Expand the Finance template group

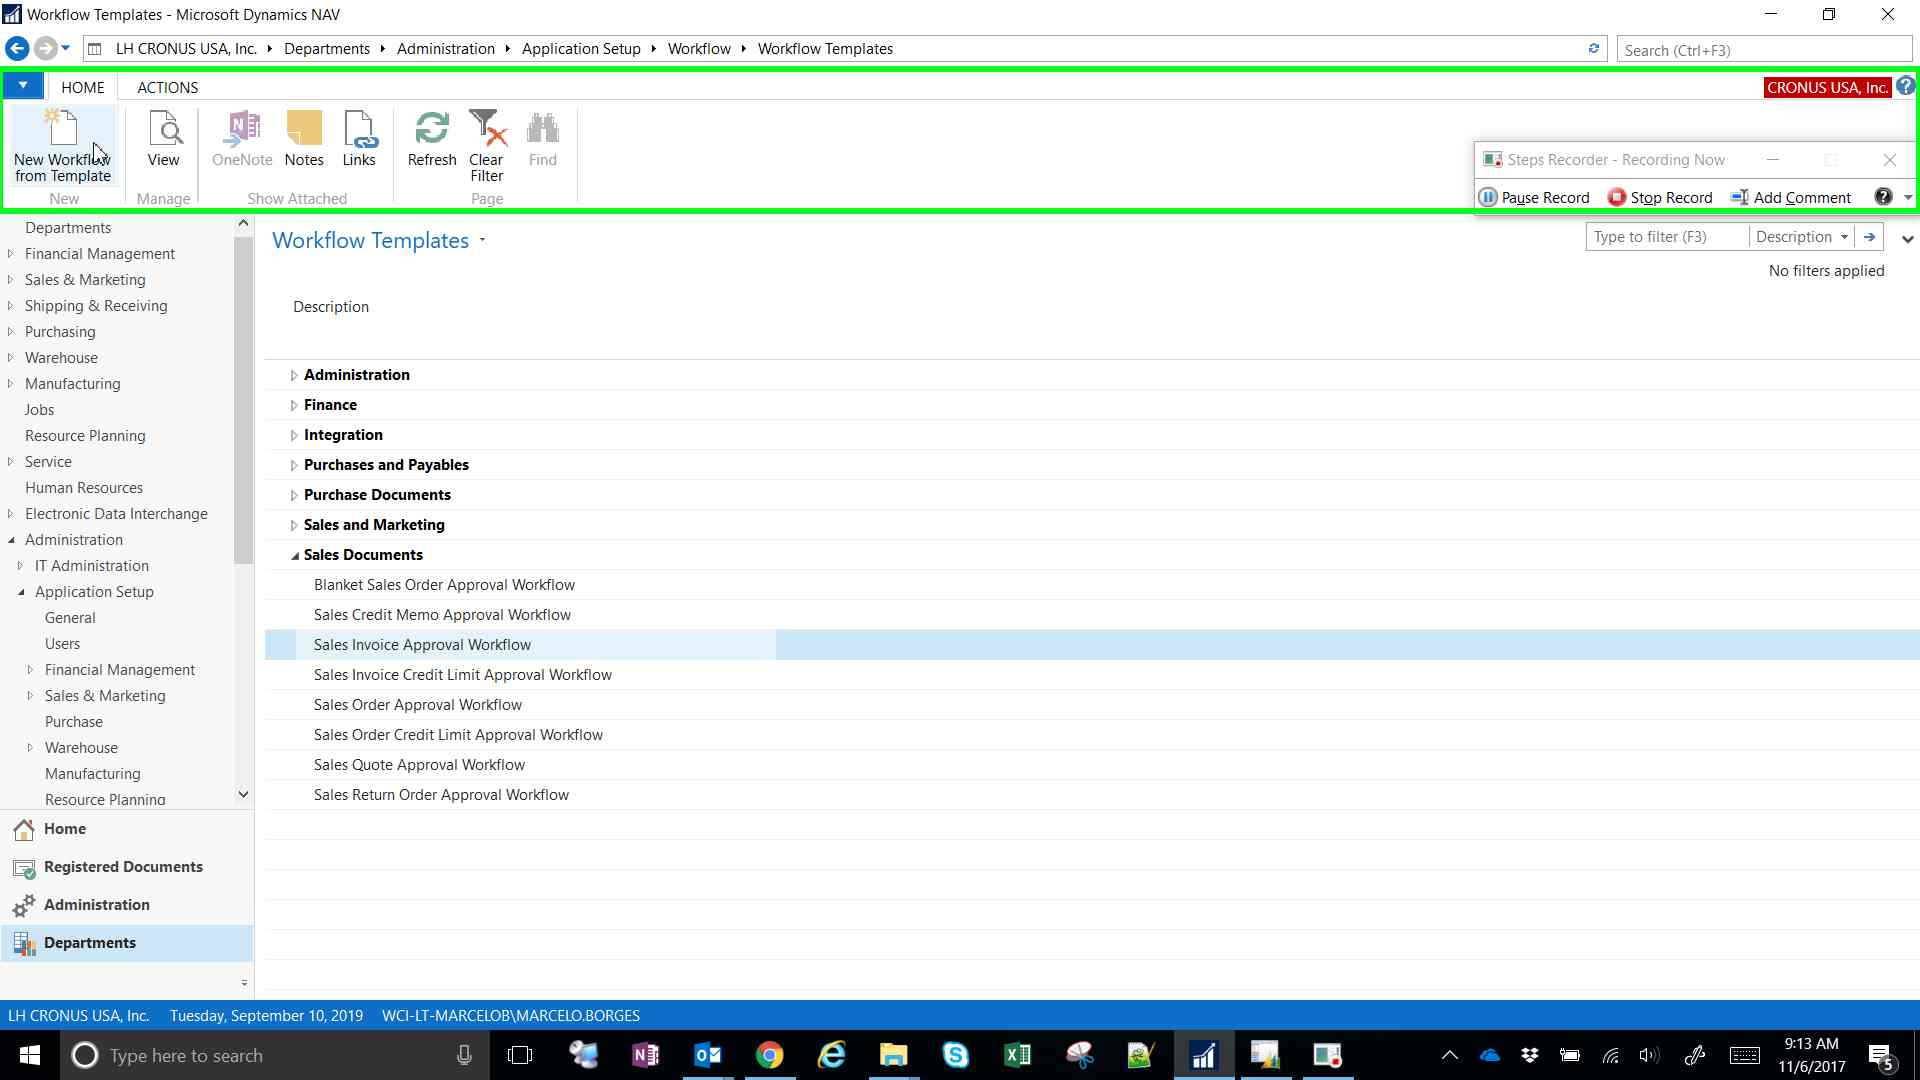point(293,405)
